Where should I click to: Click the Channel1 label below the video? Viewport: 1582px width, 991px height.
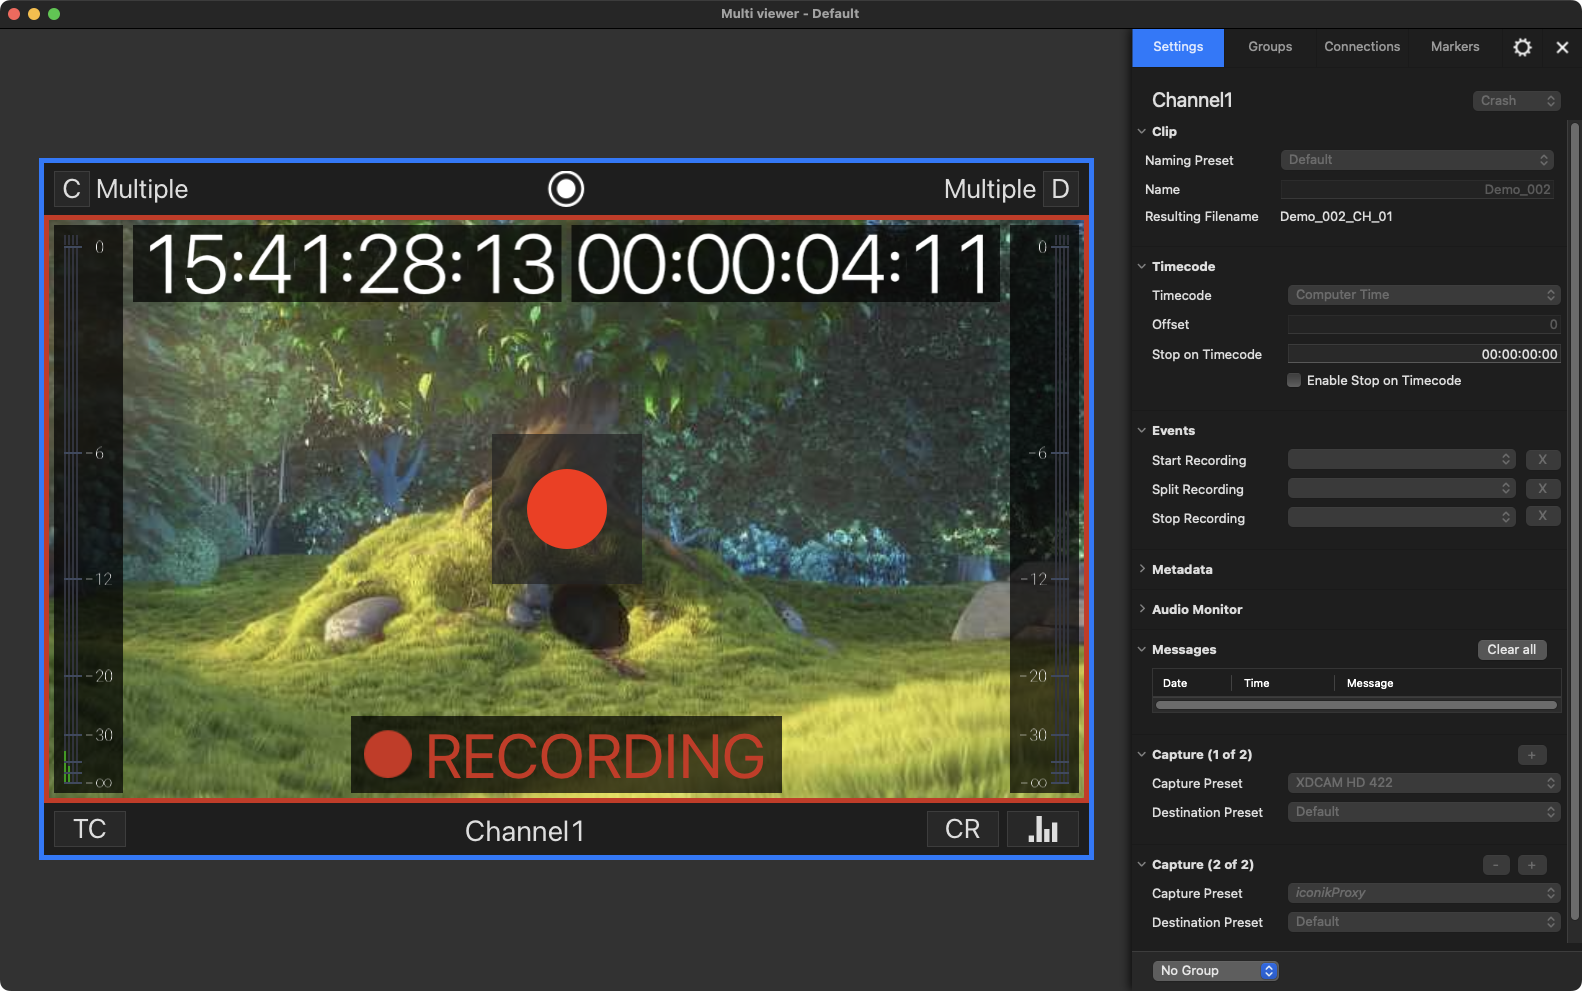pos(525,831)
